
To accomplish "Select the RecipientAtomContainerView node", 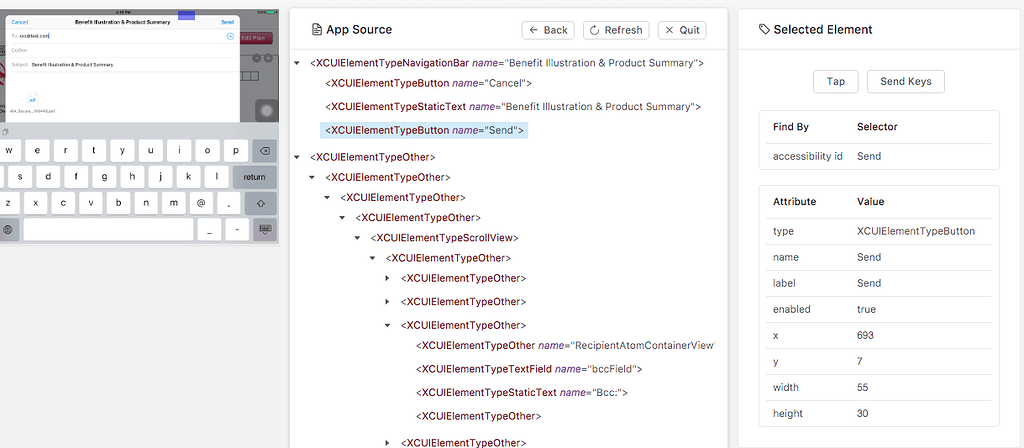I will click(x=565, y=346).
